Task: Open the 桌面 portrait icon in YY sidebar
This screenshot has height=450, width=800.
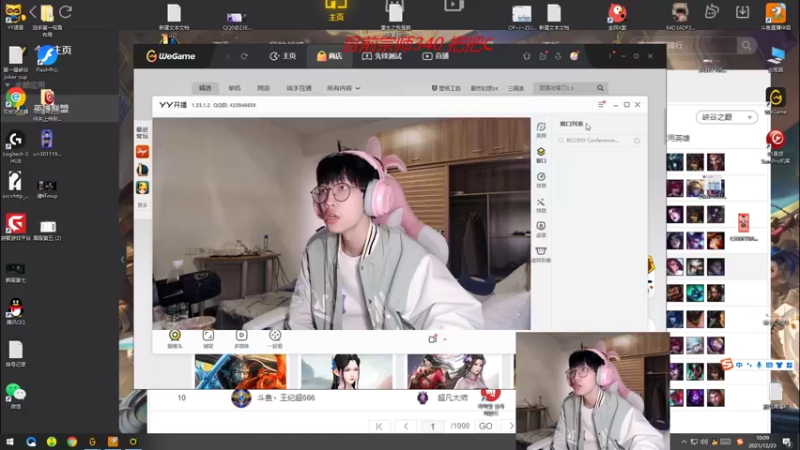Action: 541,230
